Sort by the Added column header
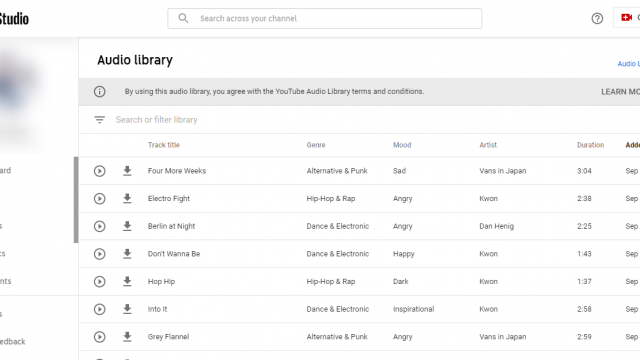This screenshot has width=640, height=360. point(633,145)
